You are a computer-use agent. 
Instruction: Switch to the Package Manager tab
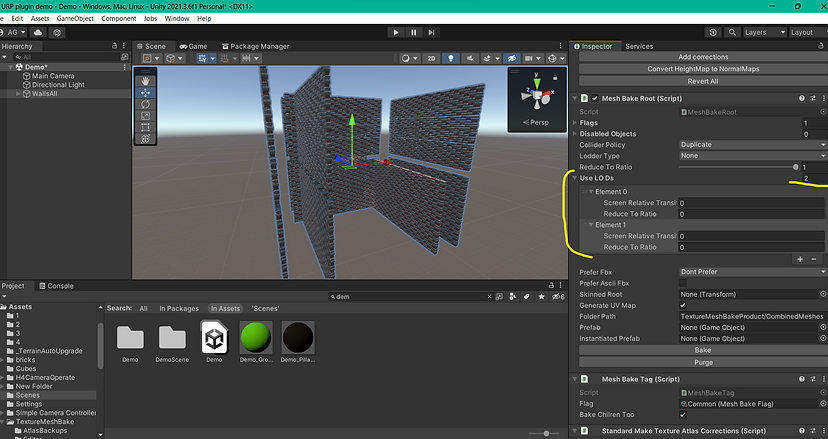point(254,46)
